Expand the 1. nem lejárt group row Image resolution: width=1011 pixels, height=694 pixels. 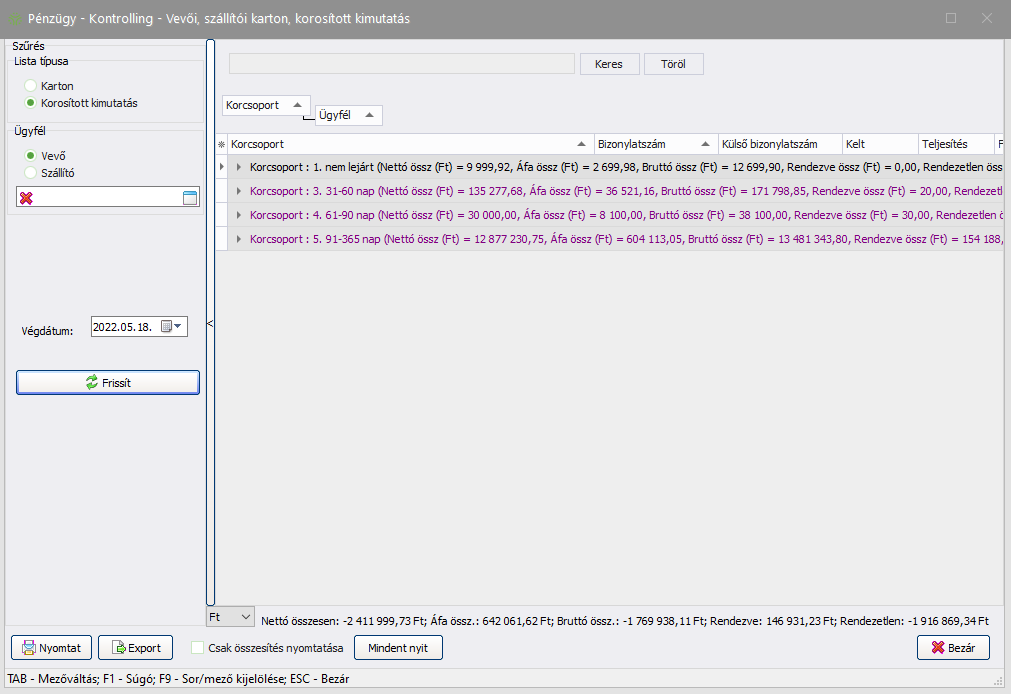pyautogui.click(x=239, y=166)
